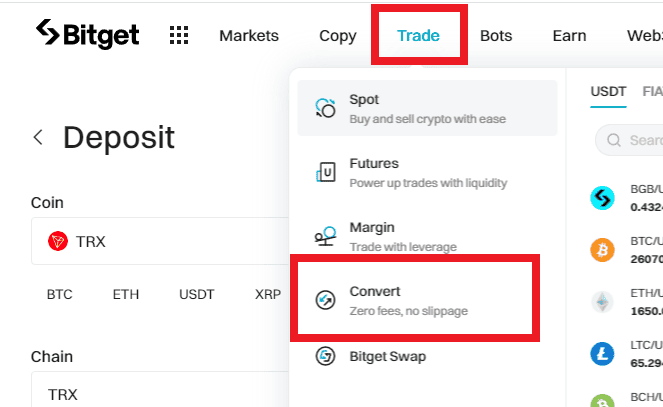
Task: Select the XRP quick coin option
Action: 268,294
